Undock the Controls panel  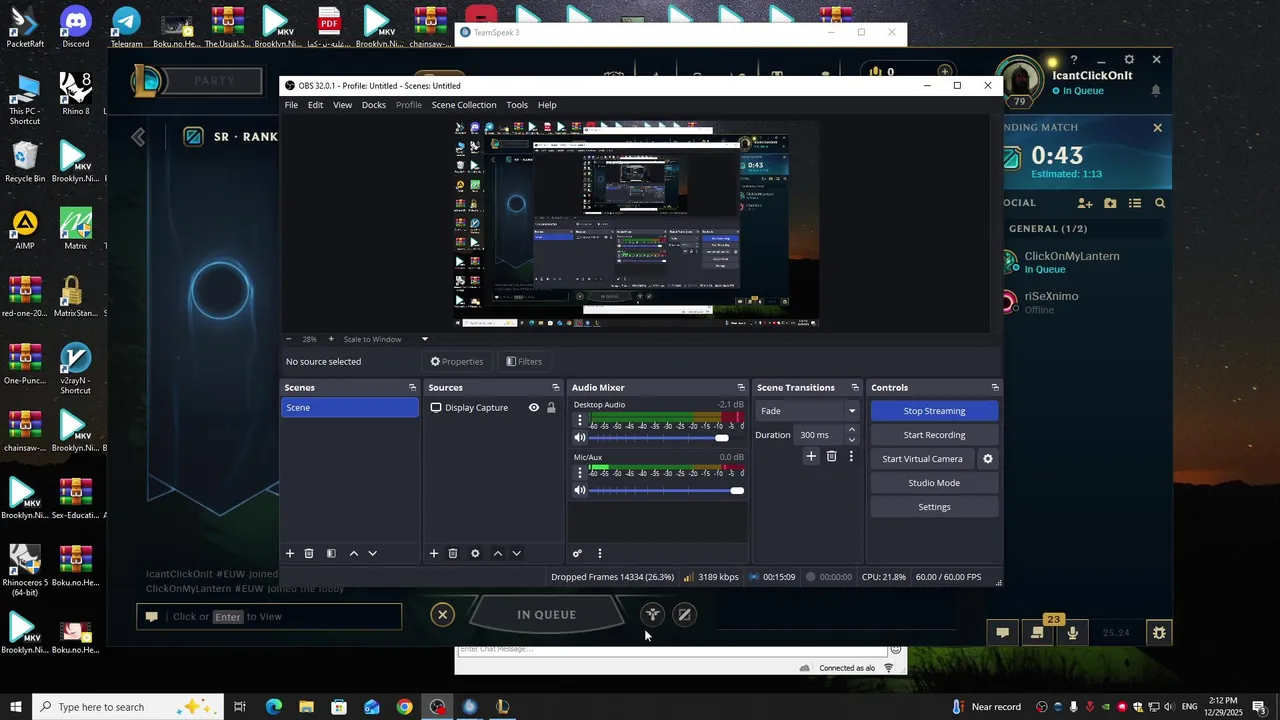995,387
